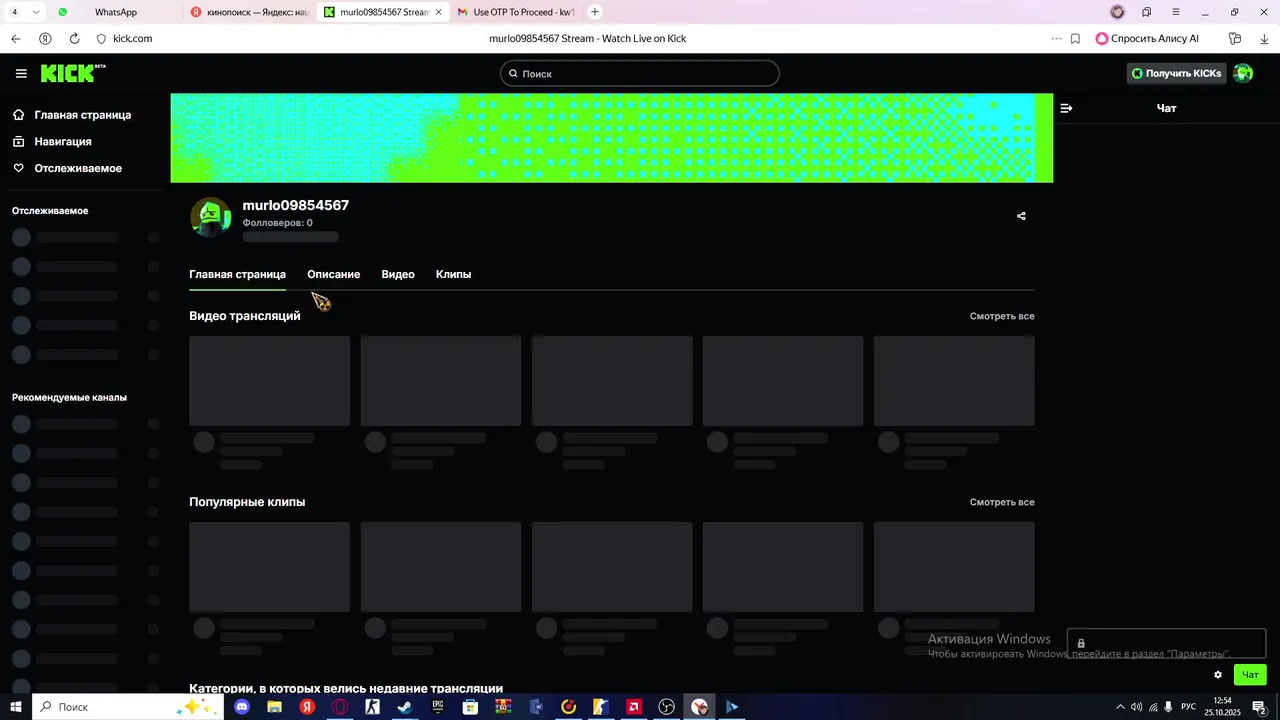Open the browser page options ellipsis
The width and height of the screenshot is (1280, 720).
pyautogui.click(x=1056, y=38)
